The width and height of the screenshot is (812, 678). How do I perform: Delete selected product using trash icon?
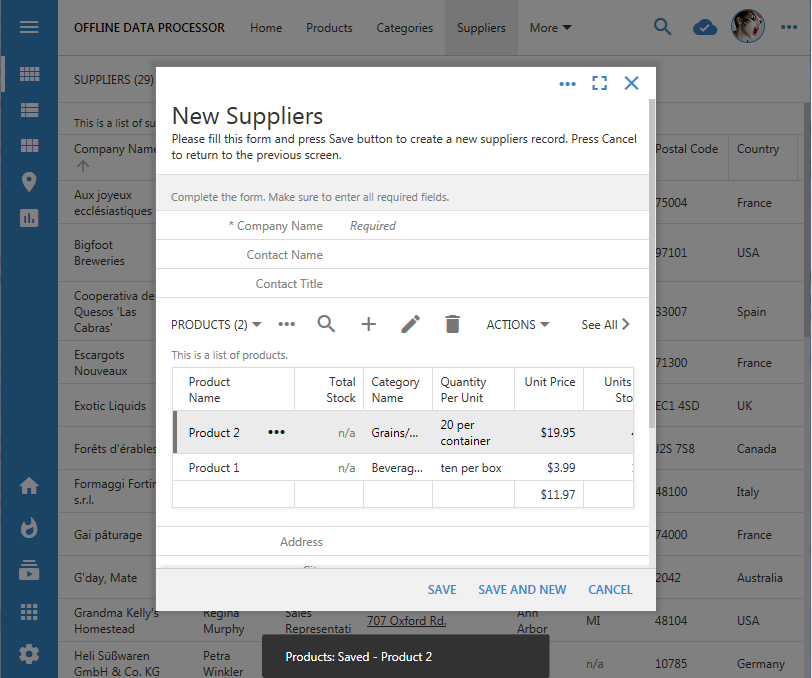tap(452, 324)
